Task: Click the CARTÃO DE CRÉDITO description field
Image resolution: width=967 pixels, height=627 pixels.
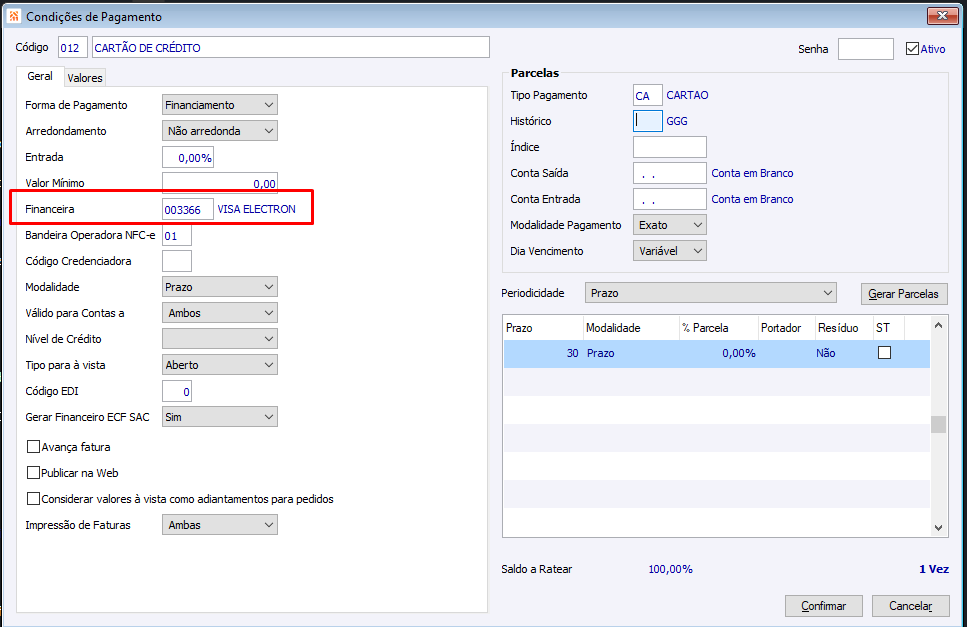Action: pos(290,47)
